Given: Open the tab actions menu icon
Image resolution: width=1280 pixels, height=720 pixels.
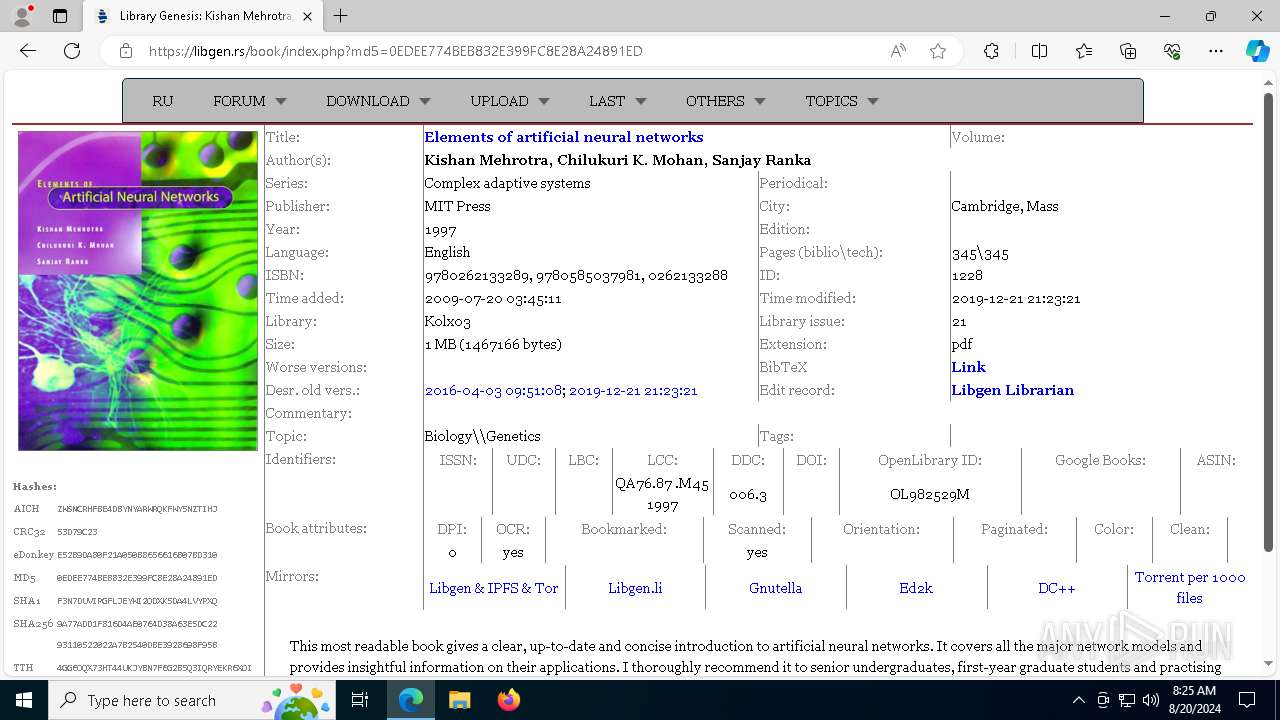Looking at the screenshot, I should (x=60, y=16).
